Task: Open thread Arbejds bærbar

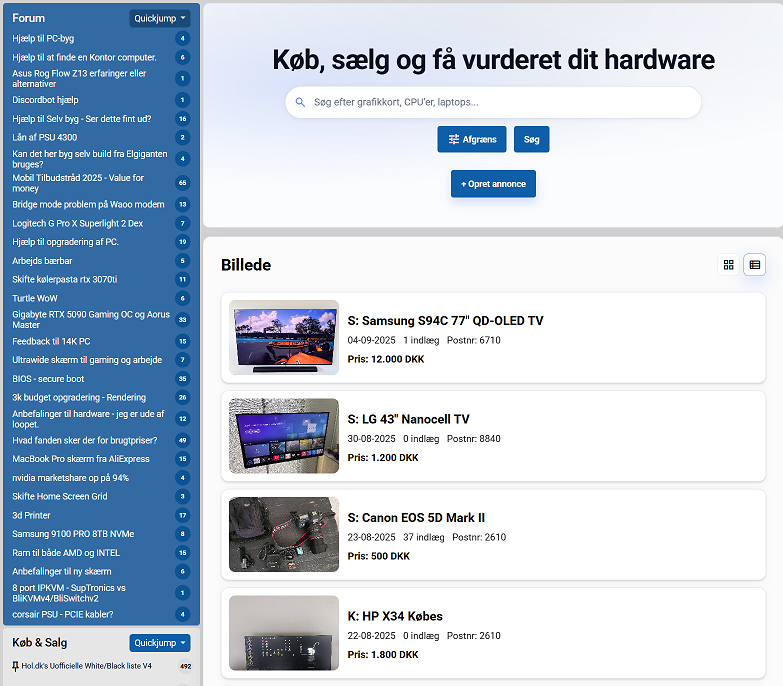Action: click(x=42, y=261)
